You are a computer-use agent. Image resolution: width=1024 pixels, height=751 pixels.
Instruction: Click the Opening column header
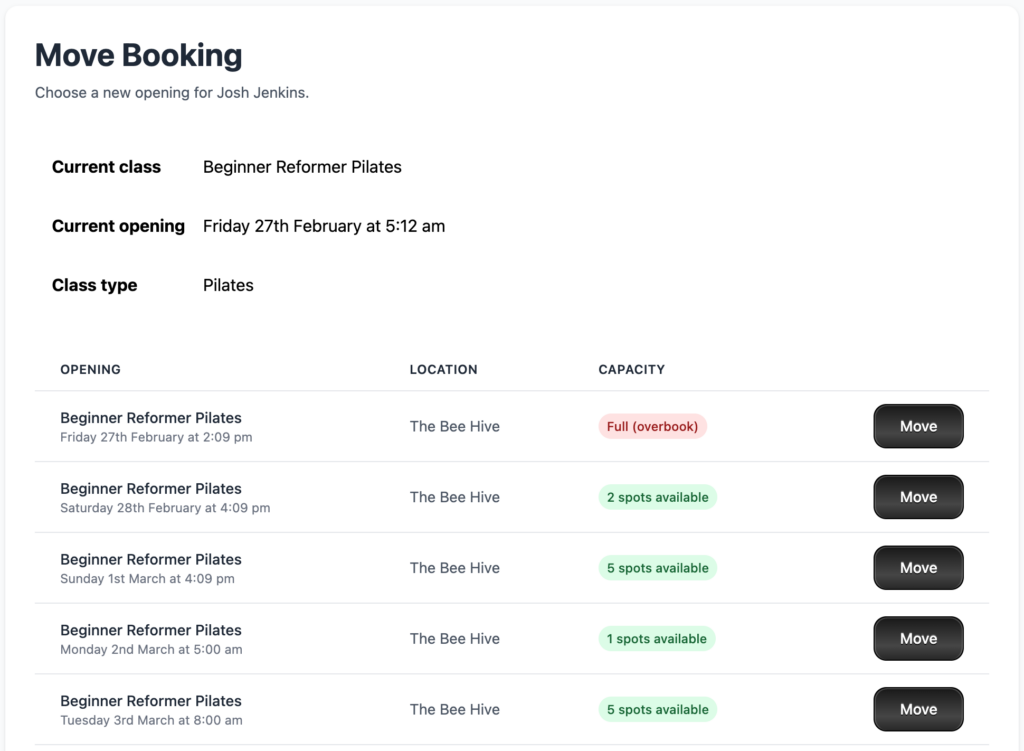tap(90, 369)
